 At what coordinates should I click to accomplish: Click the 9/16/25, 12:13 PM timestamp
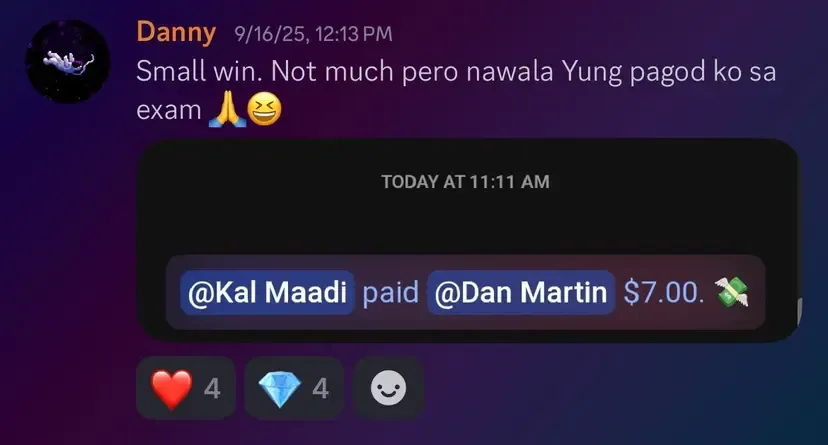(313, 34)
